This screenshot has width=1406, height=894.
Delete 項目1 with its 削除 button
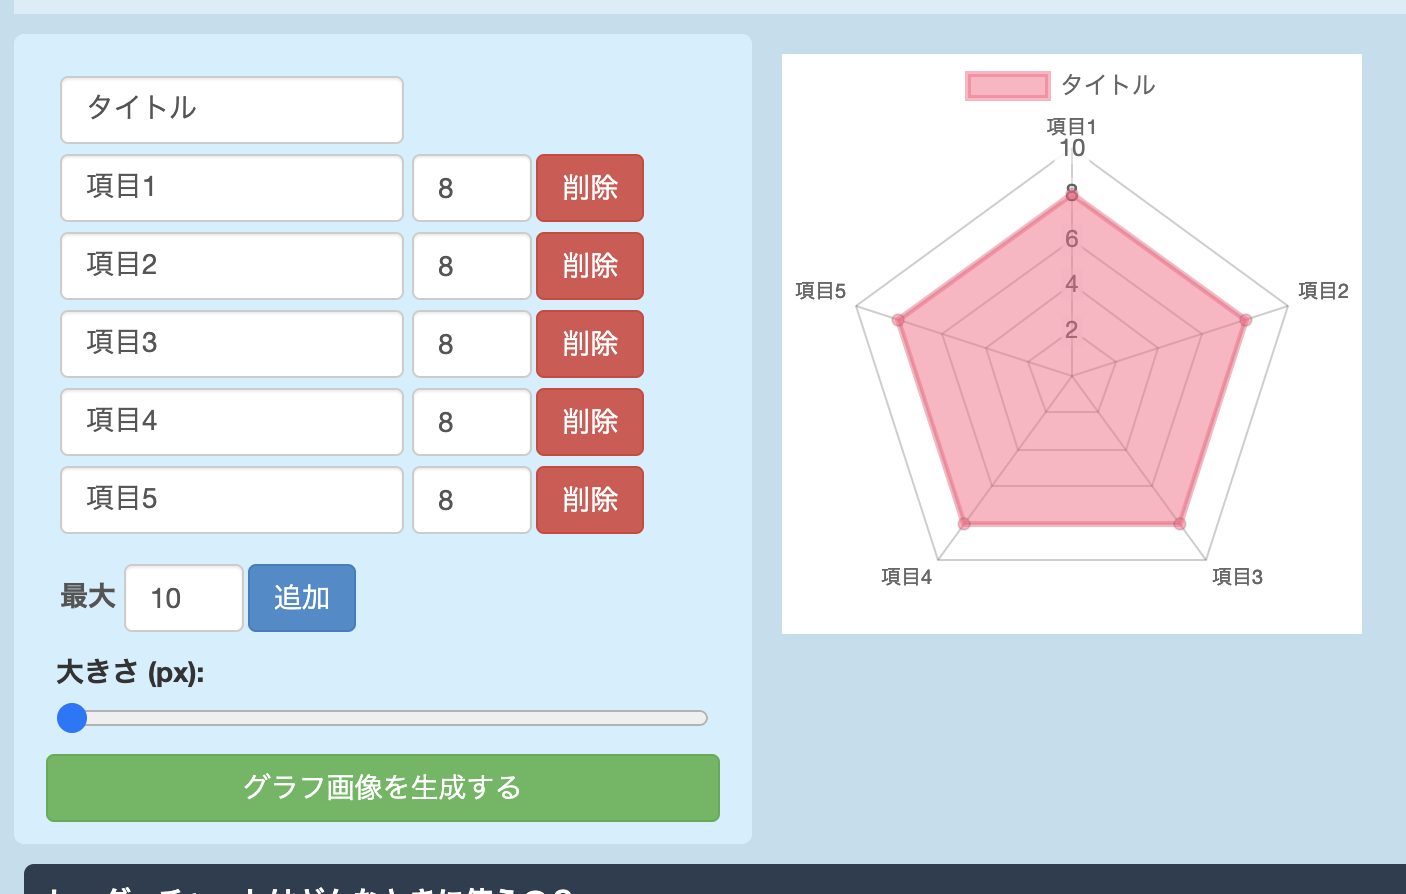point(589,188)
